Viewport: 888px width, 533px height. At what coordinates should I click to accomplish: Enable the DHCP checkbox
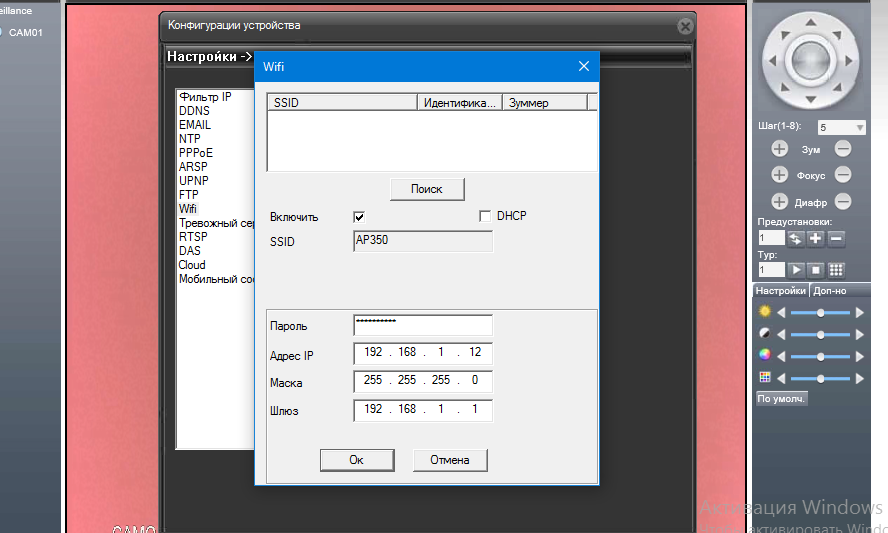(485, 216)
